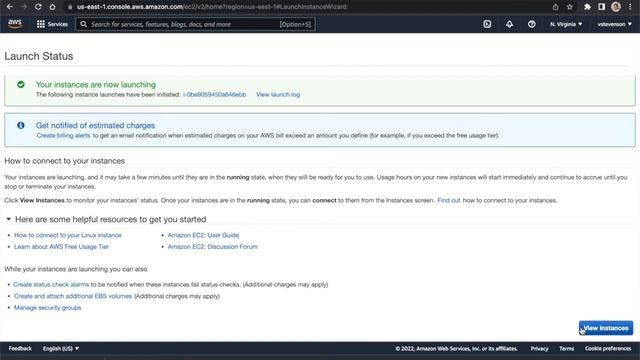Image resolution: width=640 pixels, height=360 pixels.
Task: Open the Amazon EC2: User Guide link
Action: (x=203, y=235)
